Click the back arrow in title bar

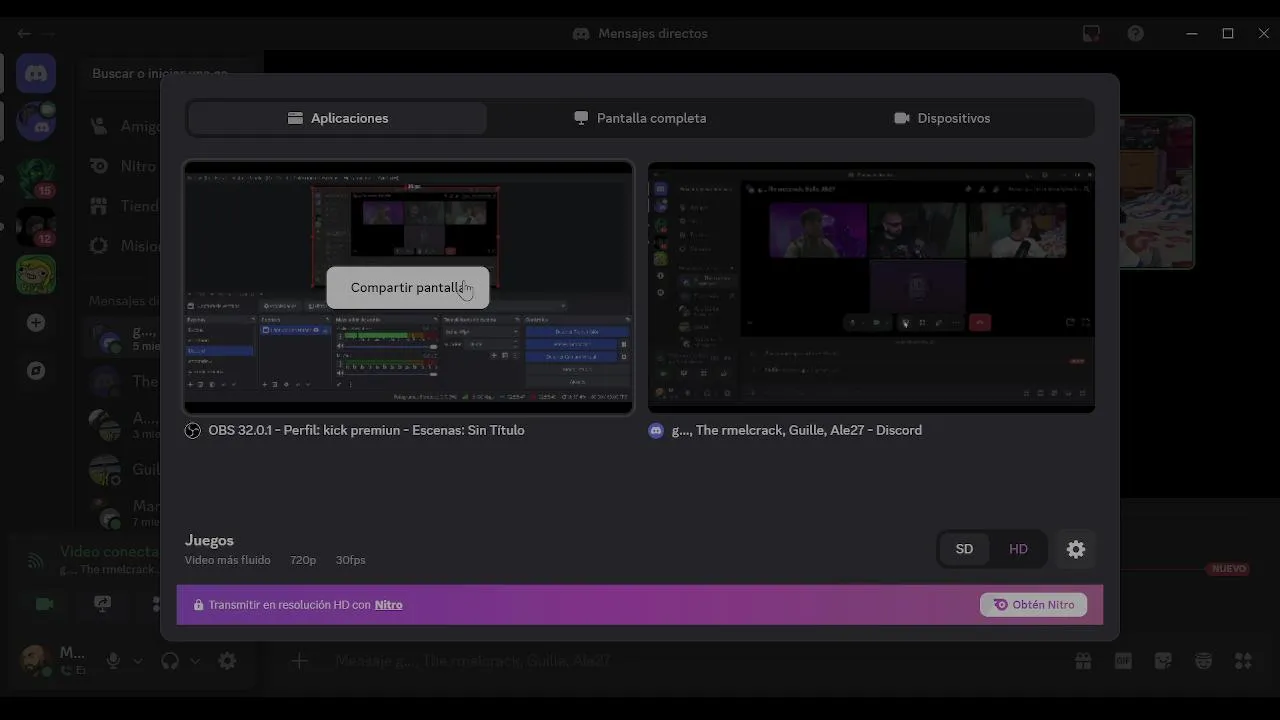pyautogui.click(x=24, y=33)
